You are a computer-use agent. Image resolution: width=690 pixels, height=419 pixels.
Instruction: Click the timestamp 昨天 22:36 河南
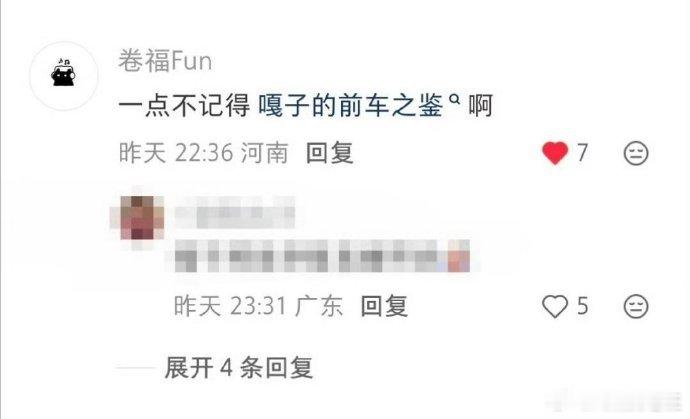pyautogui.click(x=204, y=153)
